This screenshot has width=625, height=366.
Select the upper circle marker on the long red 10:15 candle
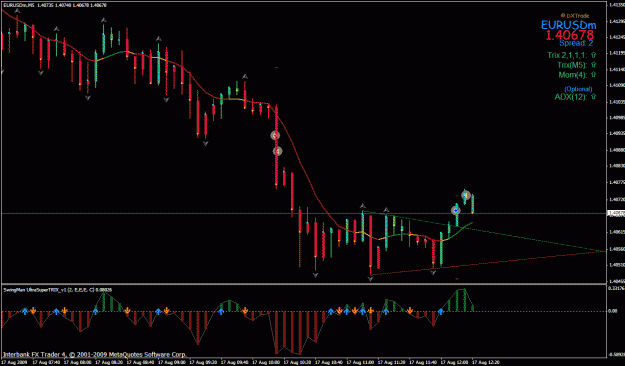275,136
